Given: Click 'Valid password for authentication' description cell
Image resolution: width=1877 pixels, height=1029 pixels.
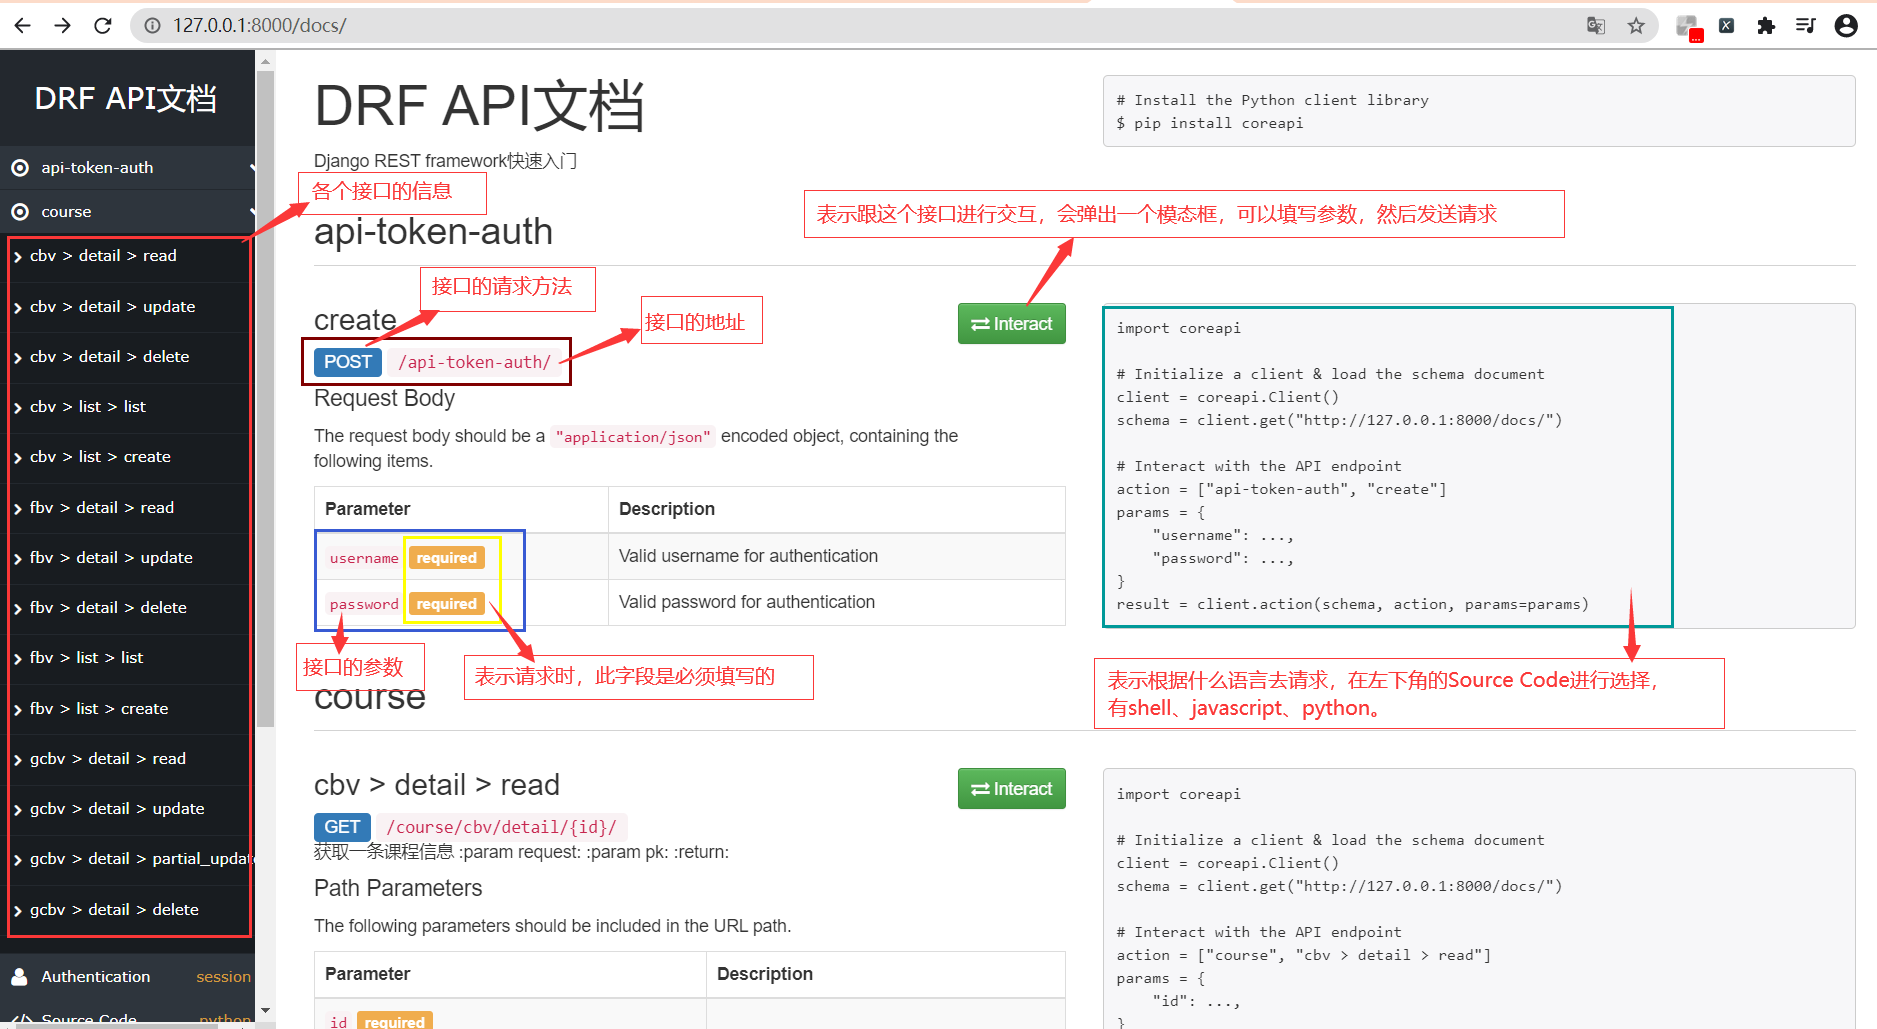Looking at the screenshot, I should pos(837,602).
